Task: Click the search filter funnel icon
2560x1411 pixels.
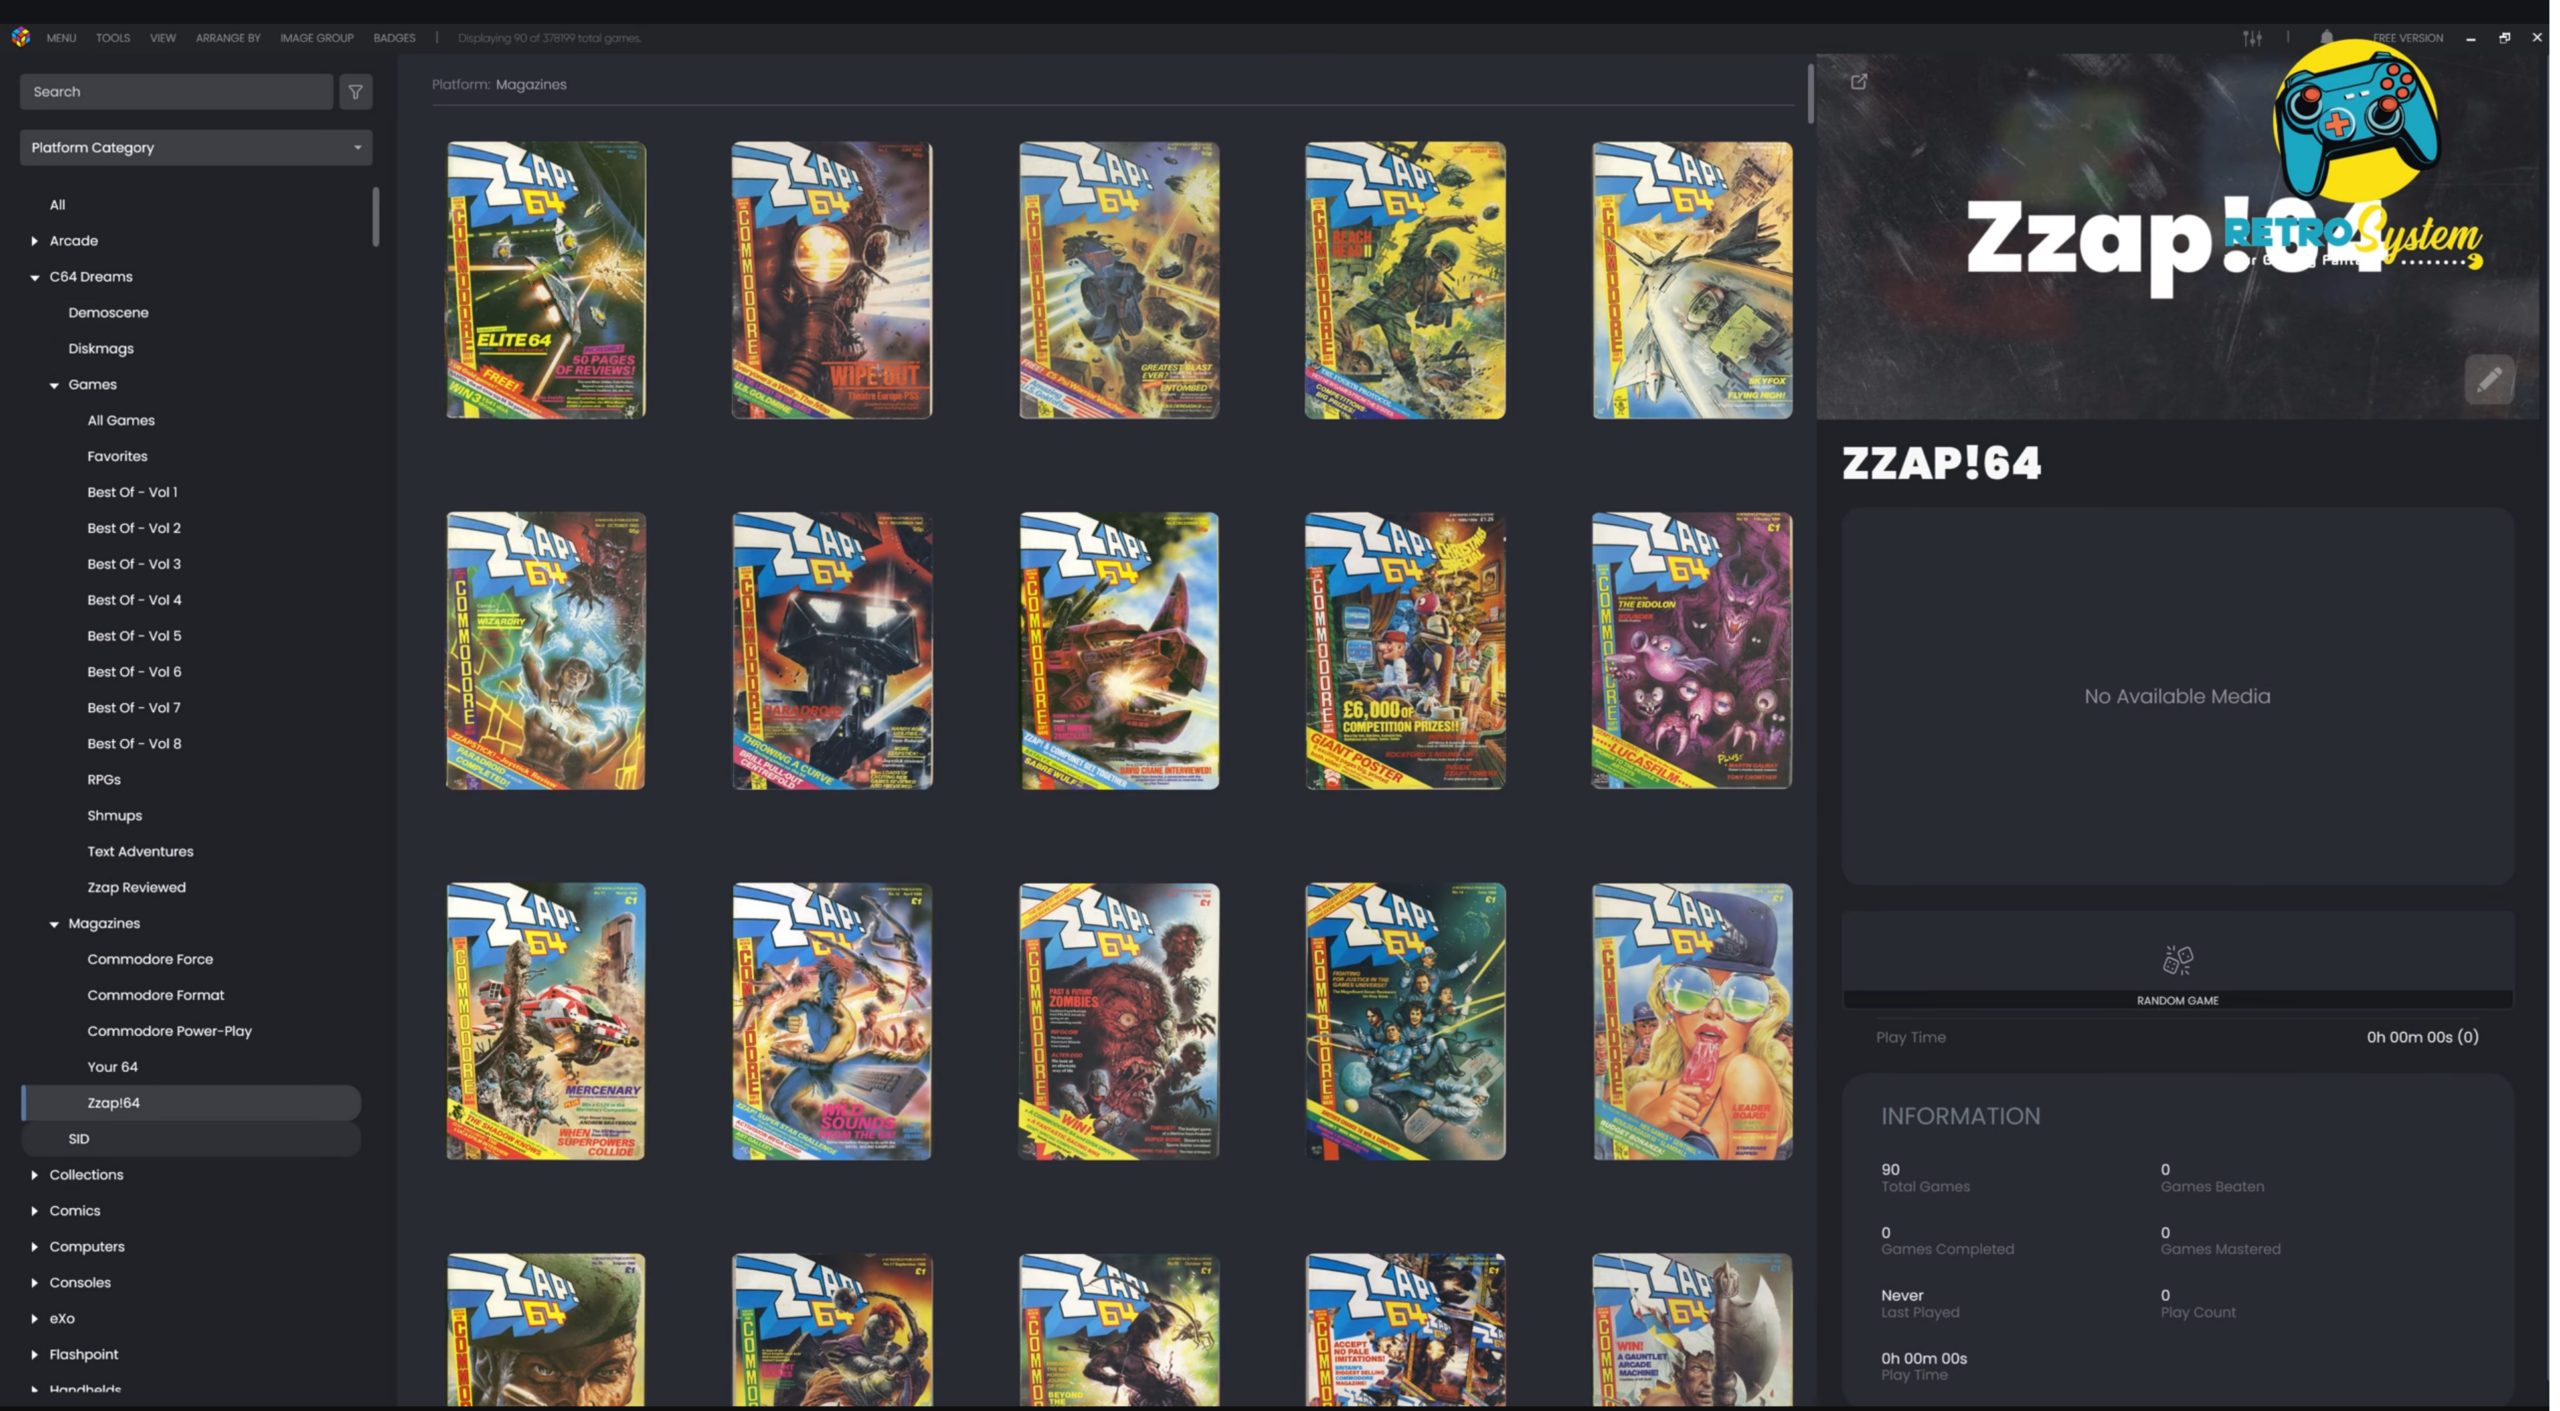Action: click(355, 92)
